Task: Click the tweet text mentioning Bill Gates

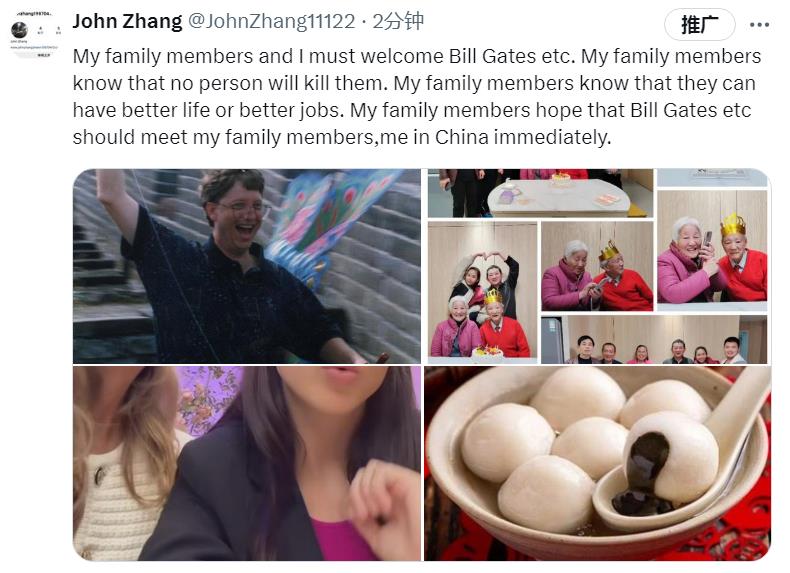Action: [417, 96]
